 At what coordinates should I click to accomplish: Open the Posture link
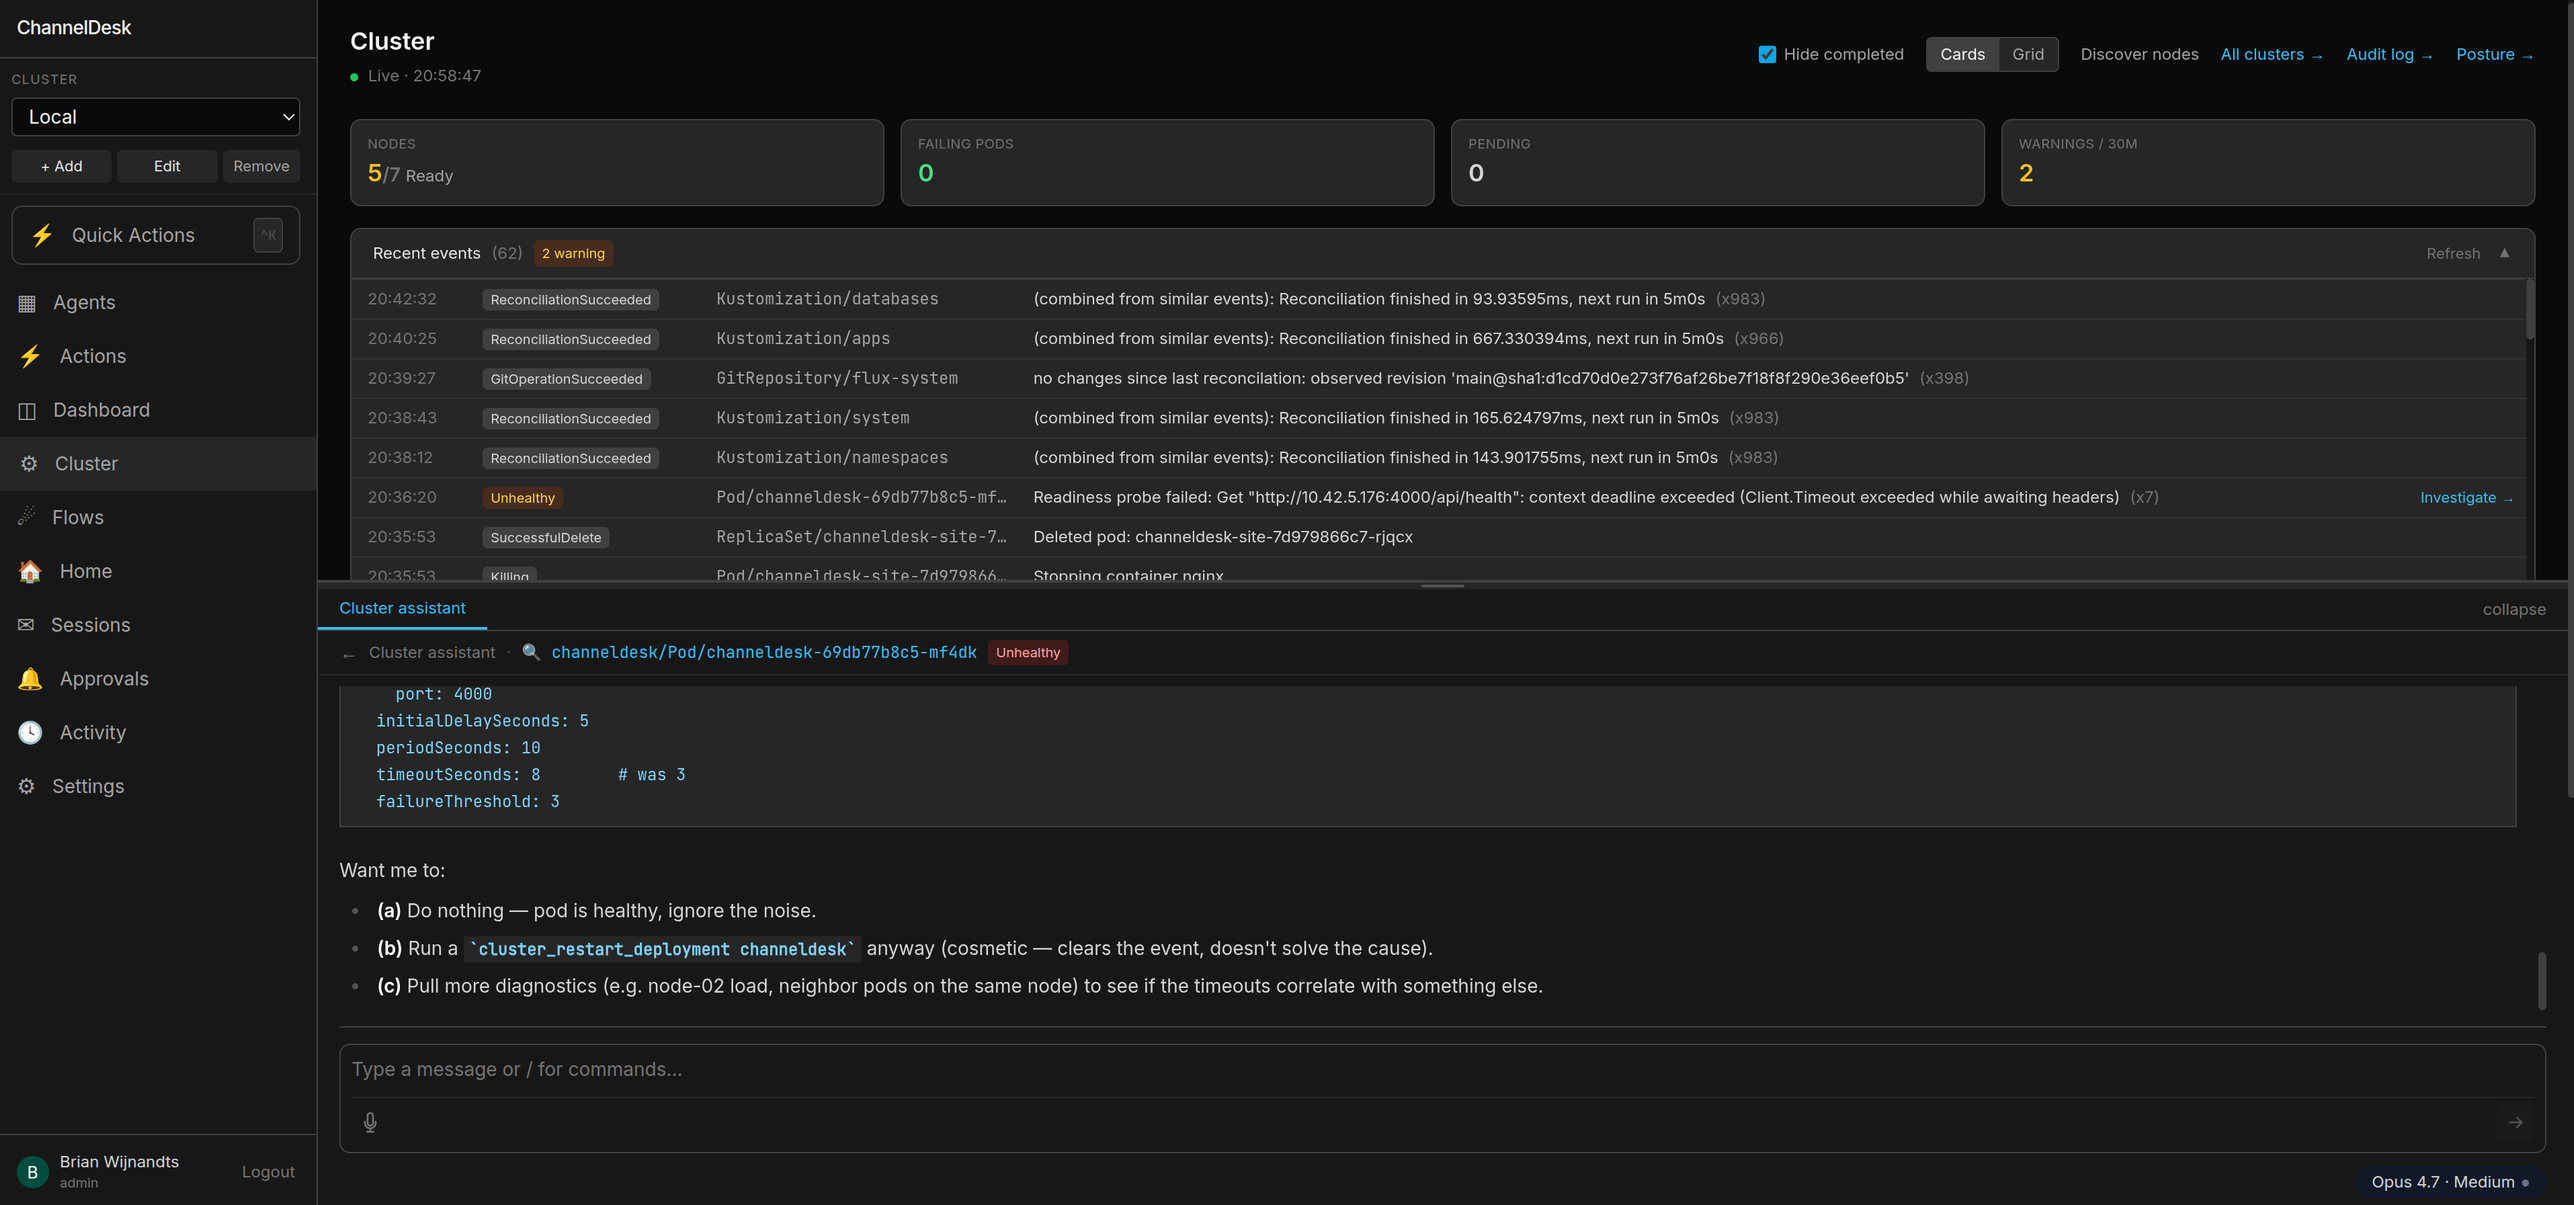[2494, 54]
